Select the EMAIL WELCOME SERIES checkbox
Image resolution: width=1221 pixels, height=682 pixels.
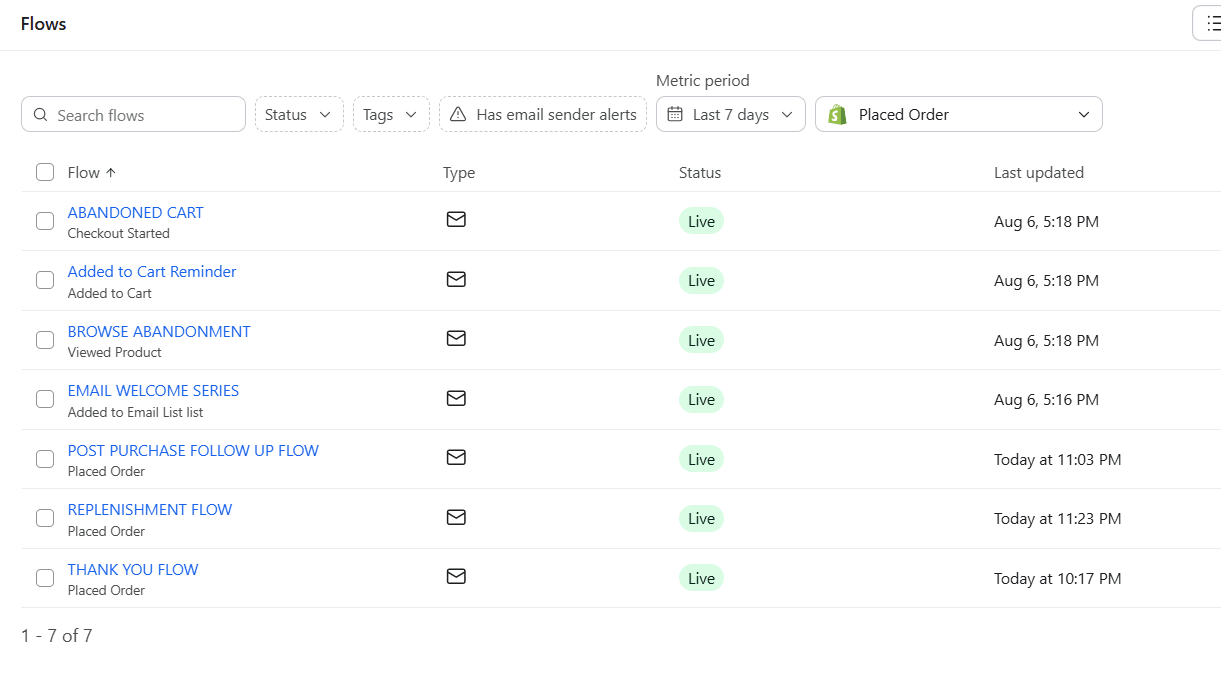pos(45,400)
